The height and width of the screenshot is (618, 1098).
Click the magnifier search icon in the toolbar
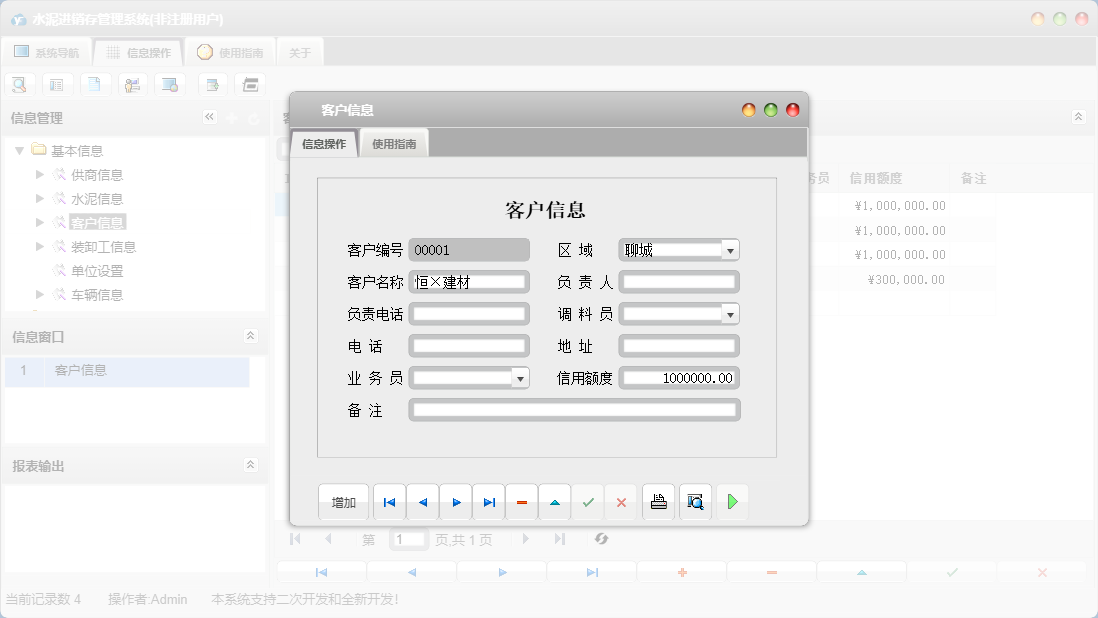coord(19,84)
